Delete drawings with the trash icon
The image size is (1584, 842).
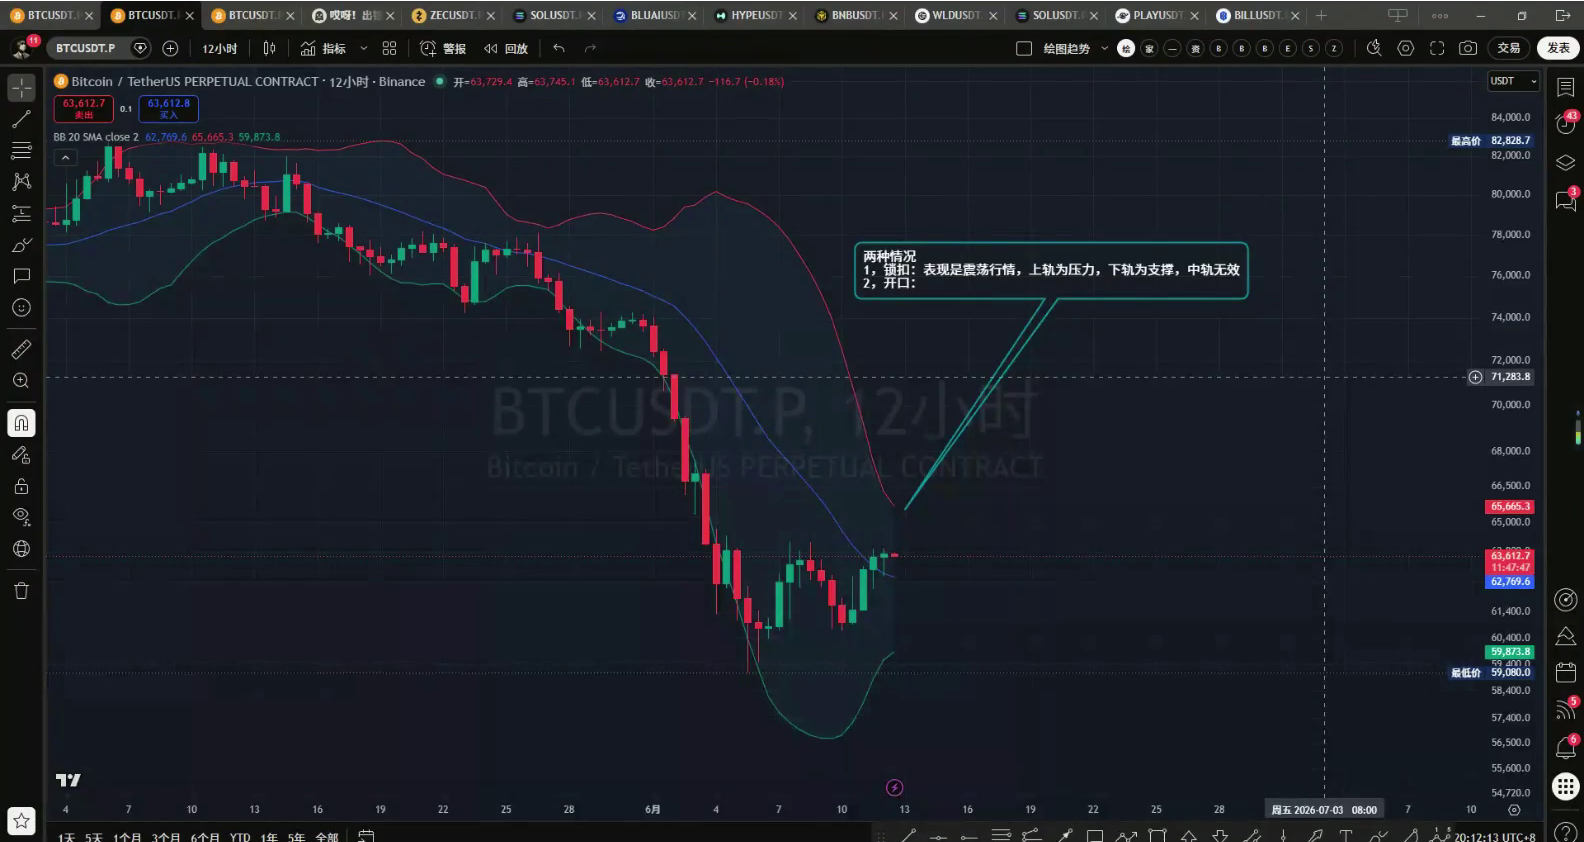(21, 590)
